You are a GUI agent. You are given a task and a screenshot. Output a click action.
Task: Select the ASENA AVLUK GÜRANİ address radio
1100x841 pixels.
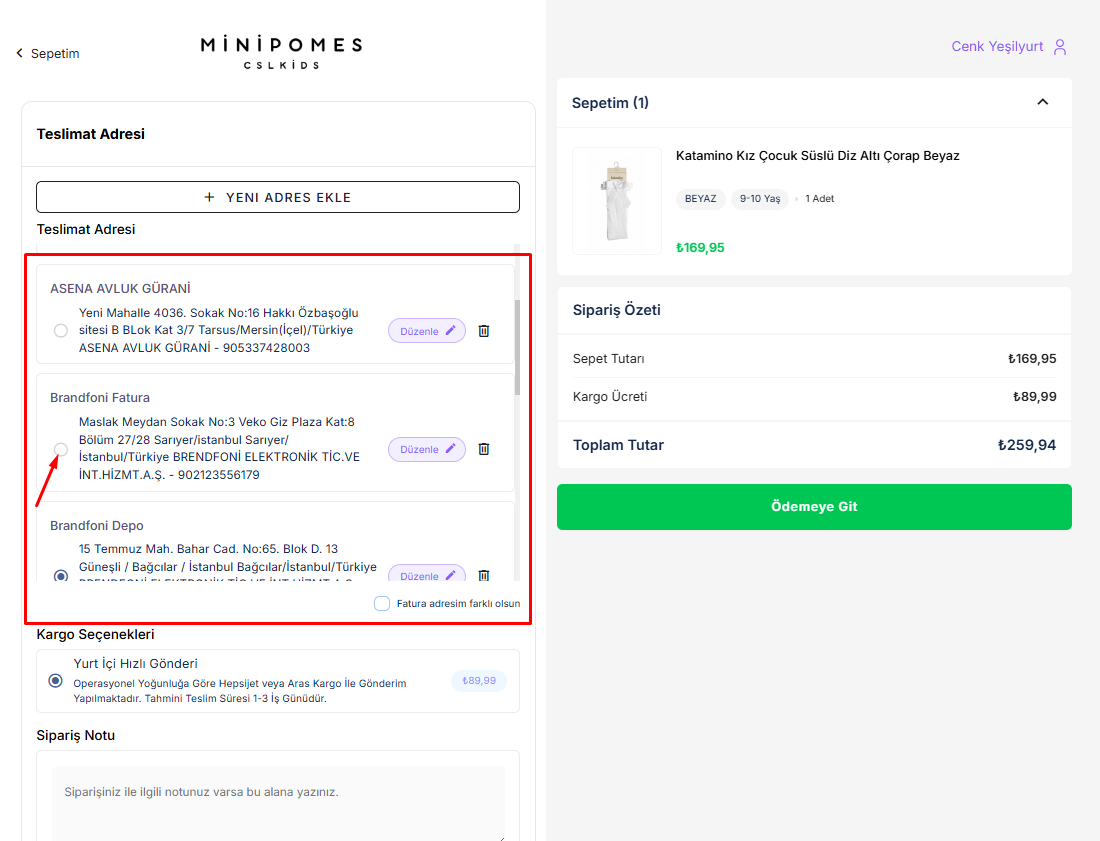tap(61, 331)
